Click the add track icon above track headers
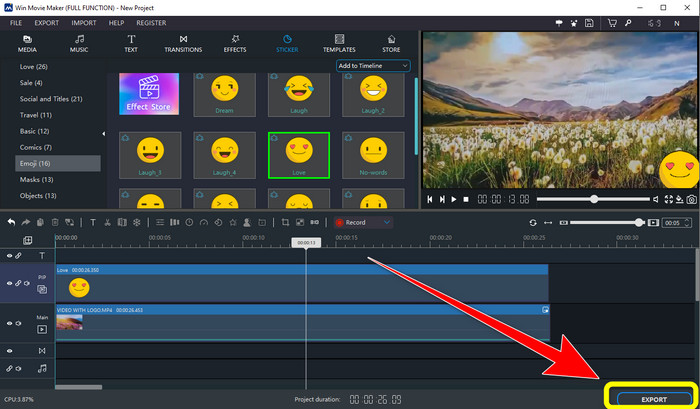700x409 pixels. 27,240
